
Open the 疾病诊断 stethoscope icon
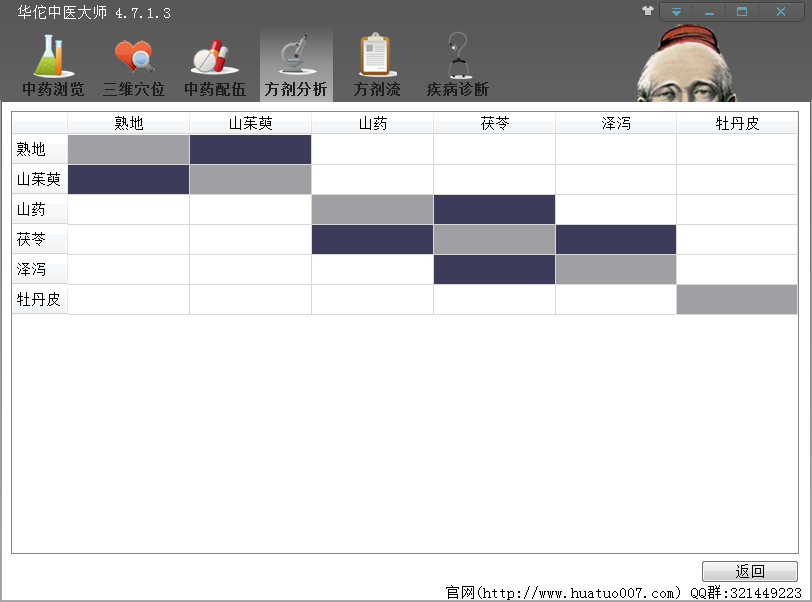(458, 65)
